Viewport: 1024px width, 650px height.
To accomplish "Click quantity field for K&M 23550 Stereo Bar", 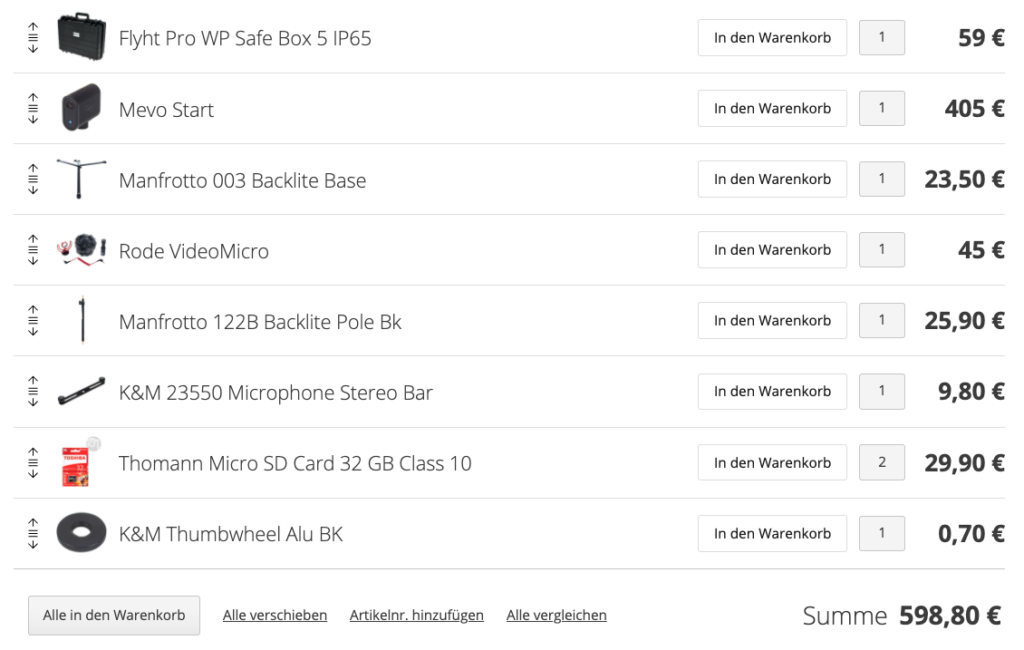I will pos(882,391).
